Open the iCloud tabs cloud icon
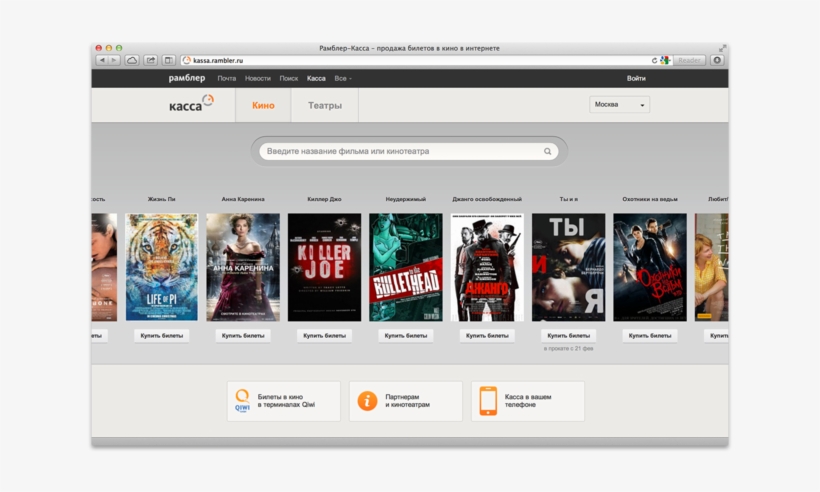Image resolution: width=820 pixels, height=492 pixels. pos(132,61)
